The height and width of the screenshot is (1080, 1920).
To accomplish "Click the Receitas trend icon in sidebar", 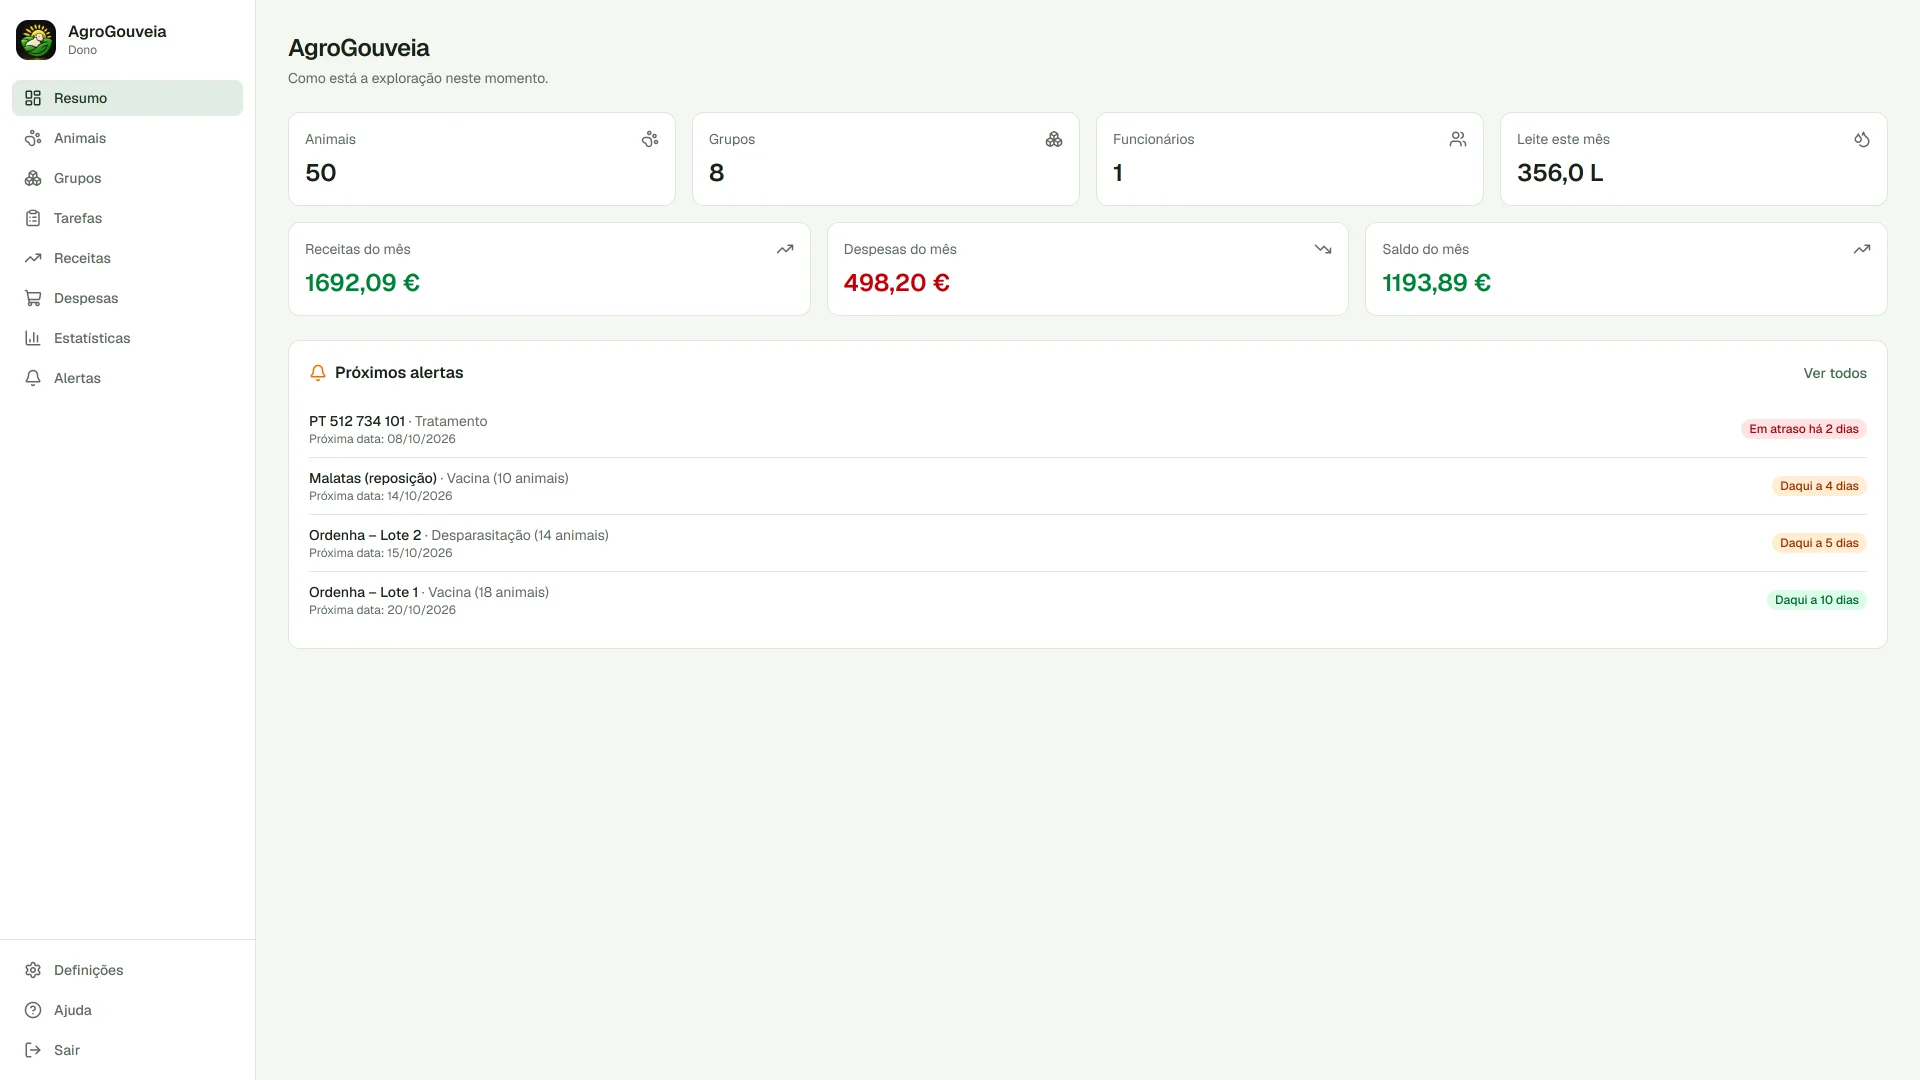I will [33, 258].
